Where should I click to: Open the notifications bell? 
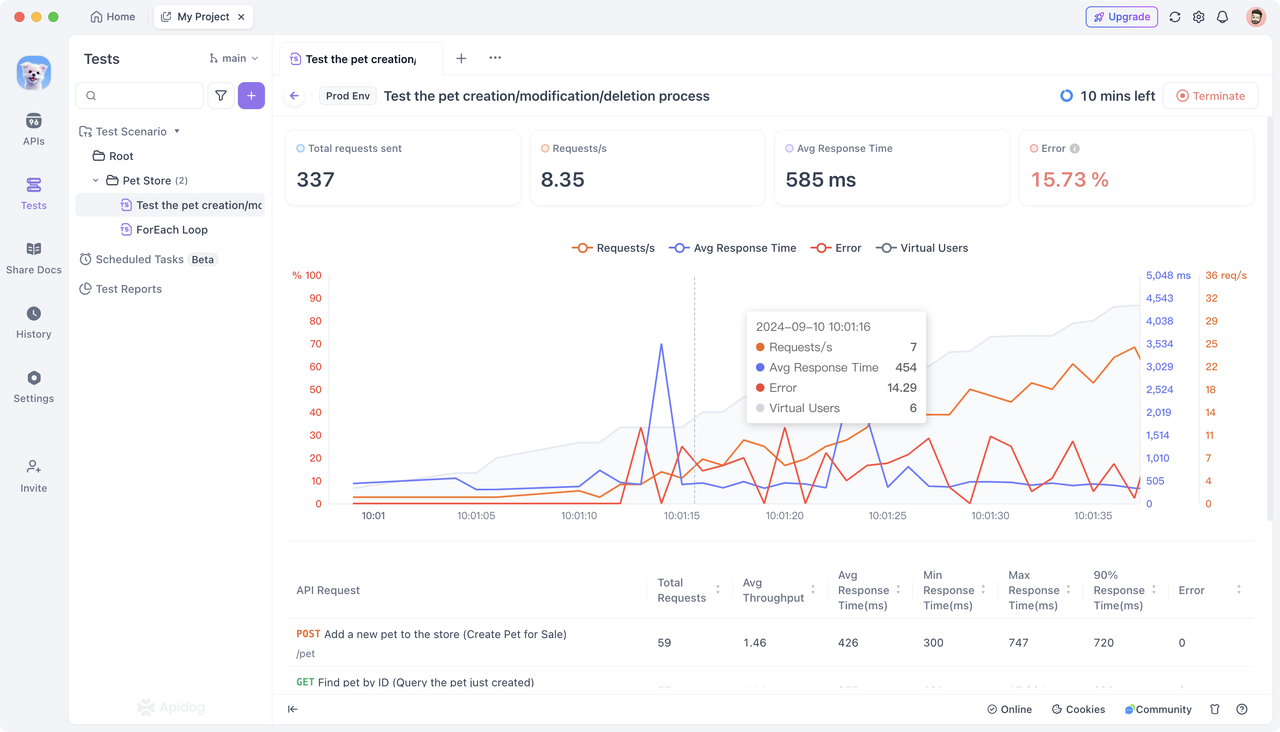(x=1222, y=17)
